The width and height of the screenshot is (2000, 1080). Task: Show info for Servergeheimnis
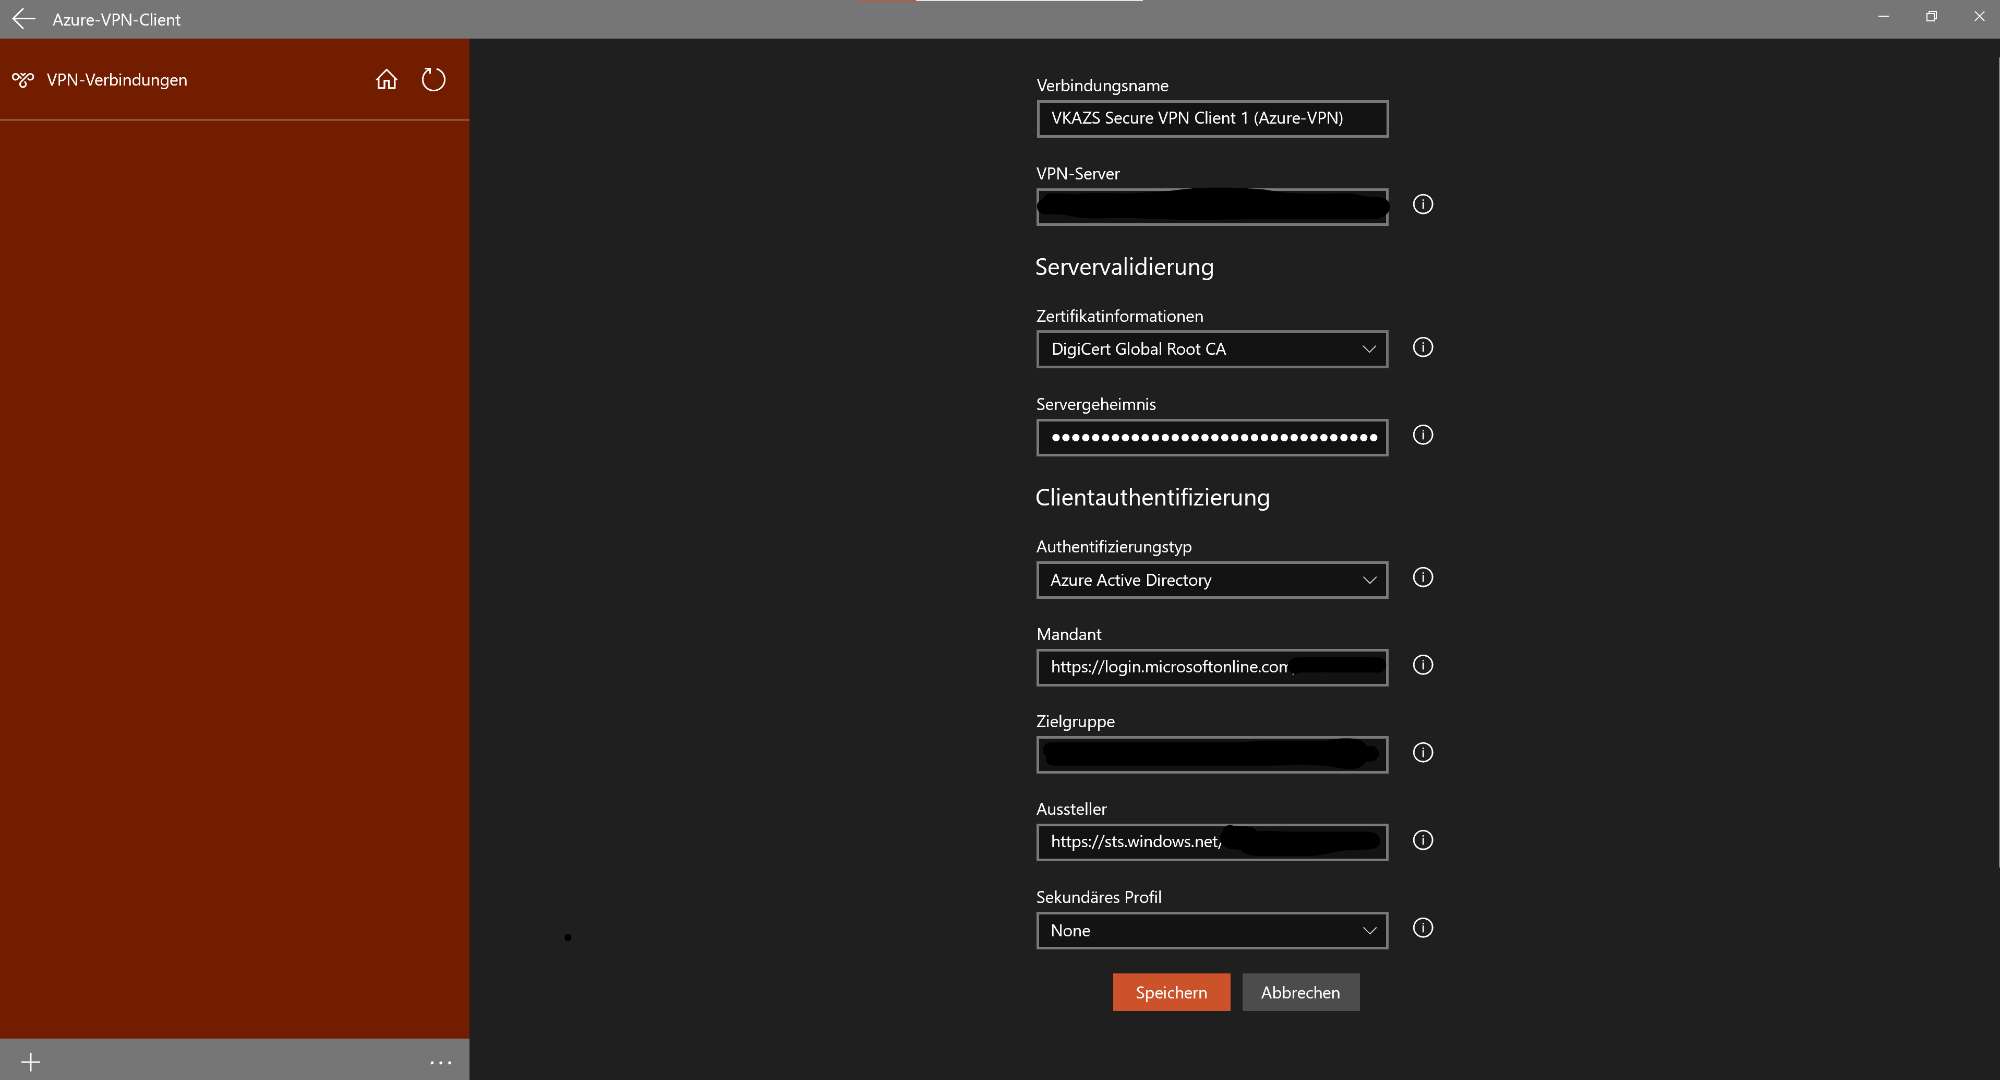(1423, 435)
